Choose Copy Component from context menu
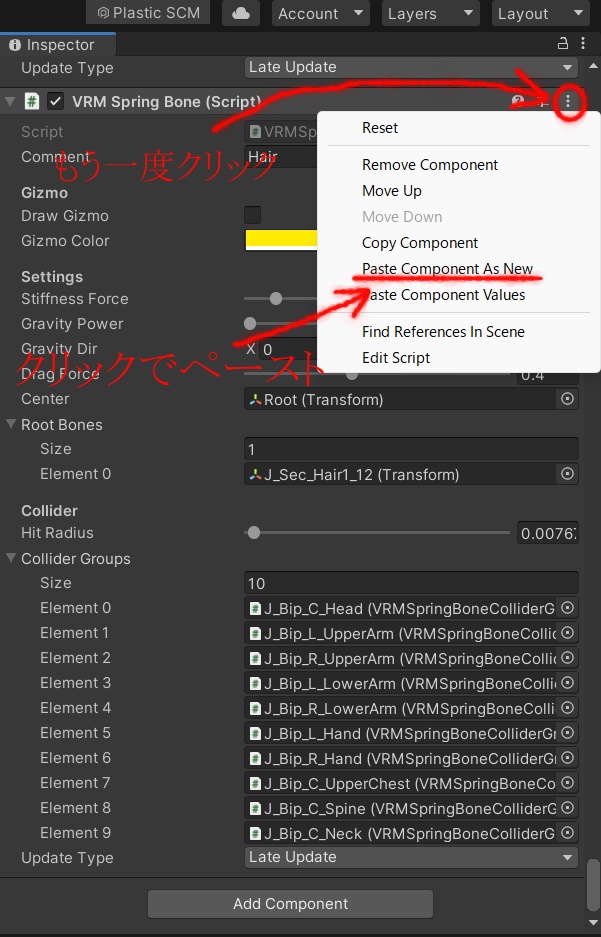601x937 pixels. [x=420, y=243]
